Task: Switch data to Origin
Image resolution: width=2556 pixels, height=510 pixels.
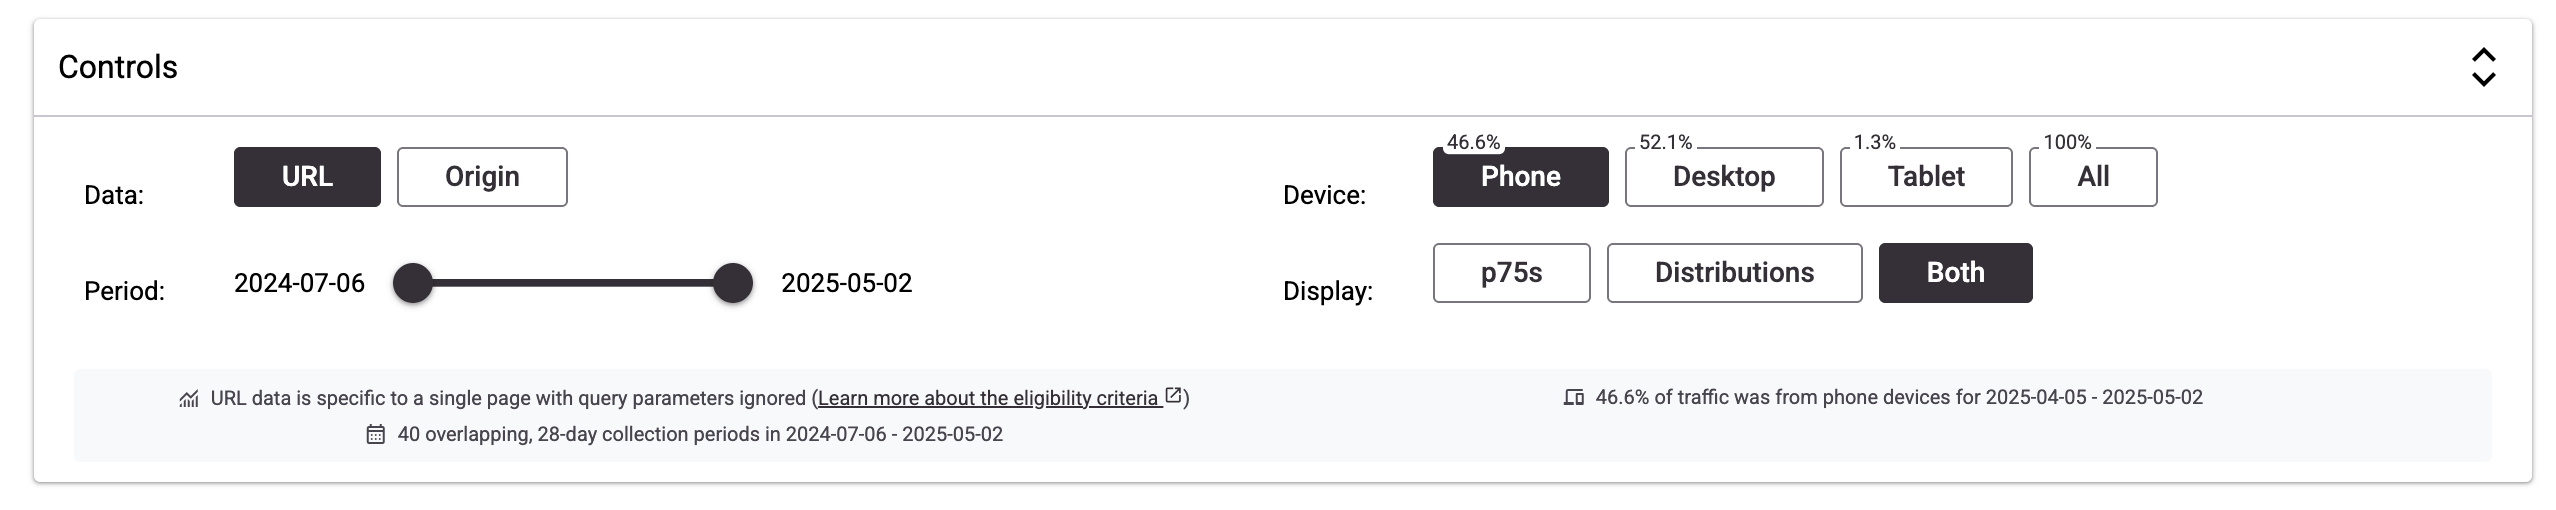Action: coord(482,177)
